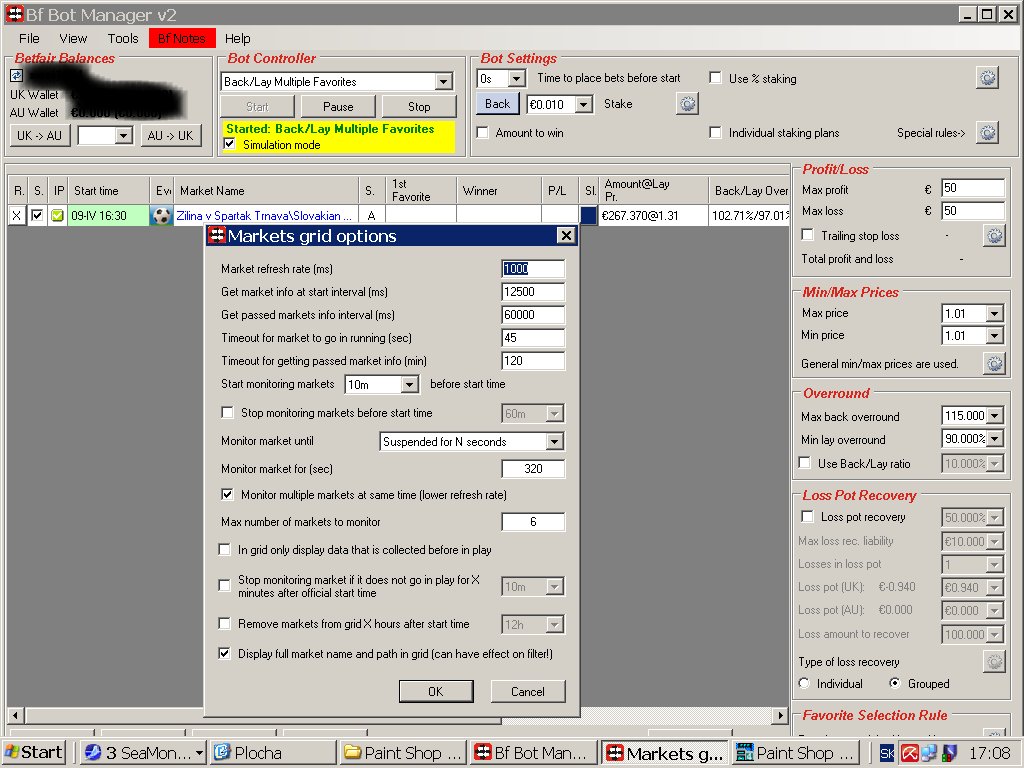The height and width of the screenshot is (768, 1024).
Task: Open the stake settings gear icon
Action: [687, 104]
